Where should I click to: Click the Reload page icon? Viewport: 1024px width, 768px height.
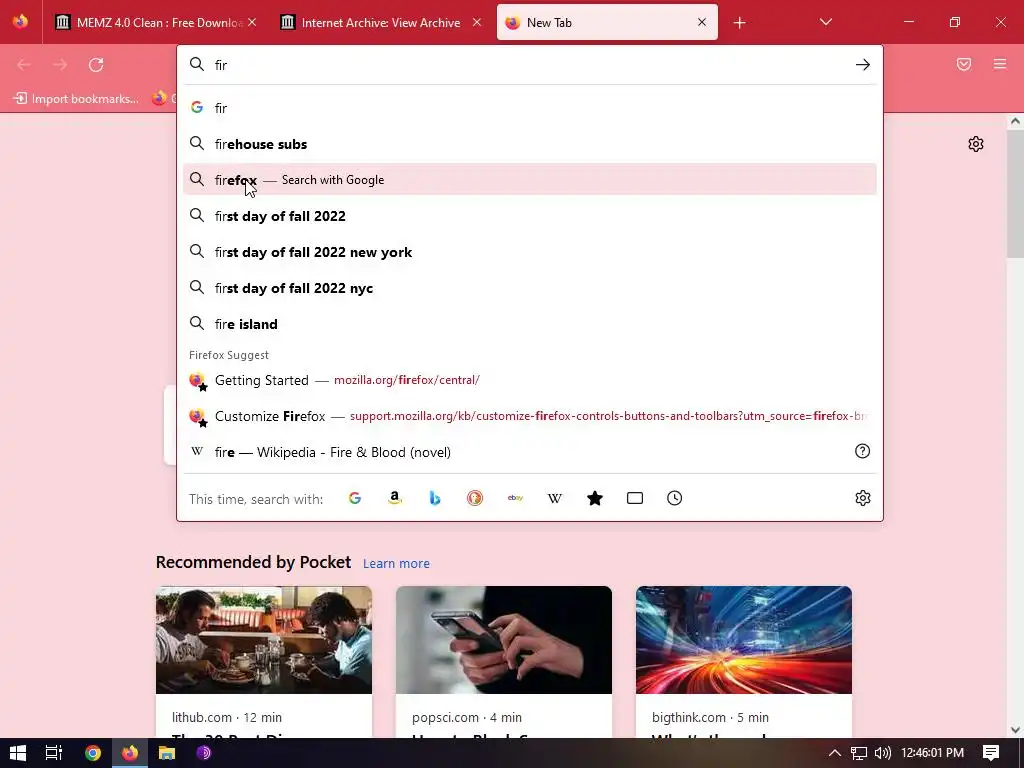(x=96, y=65)
